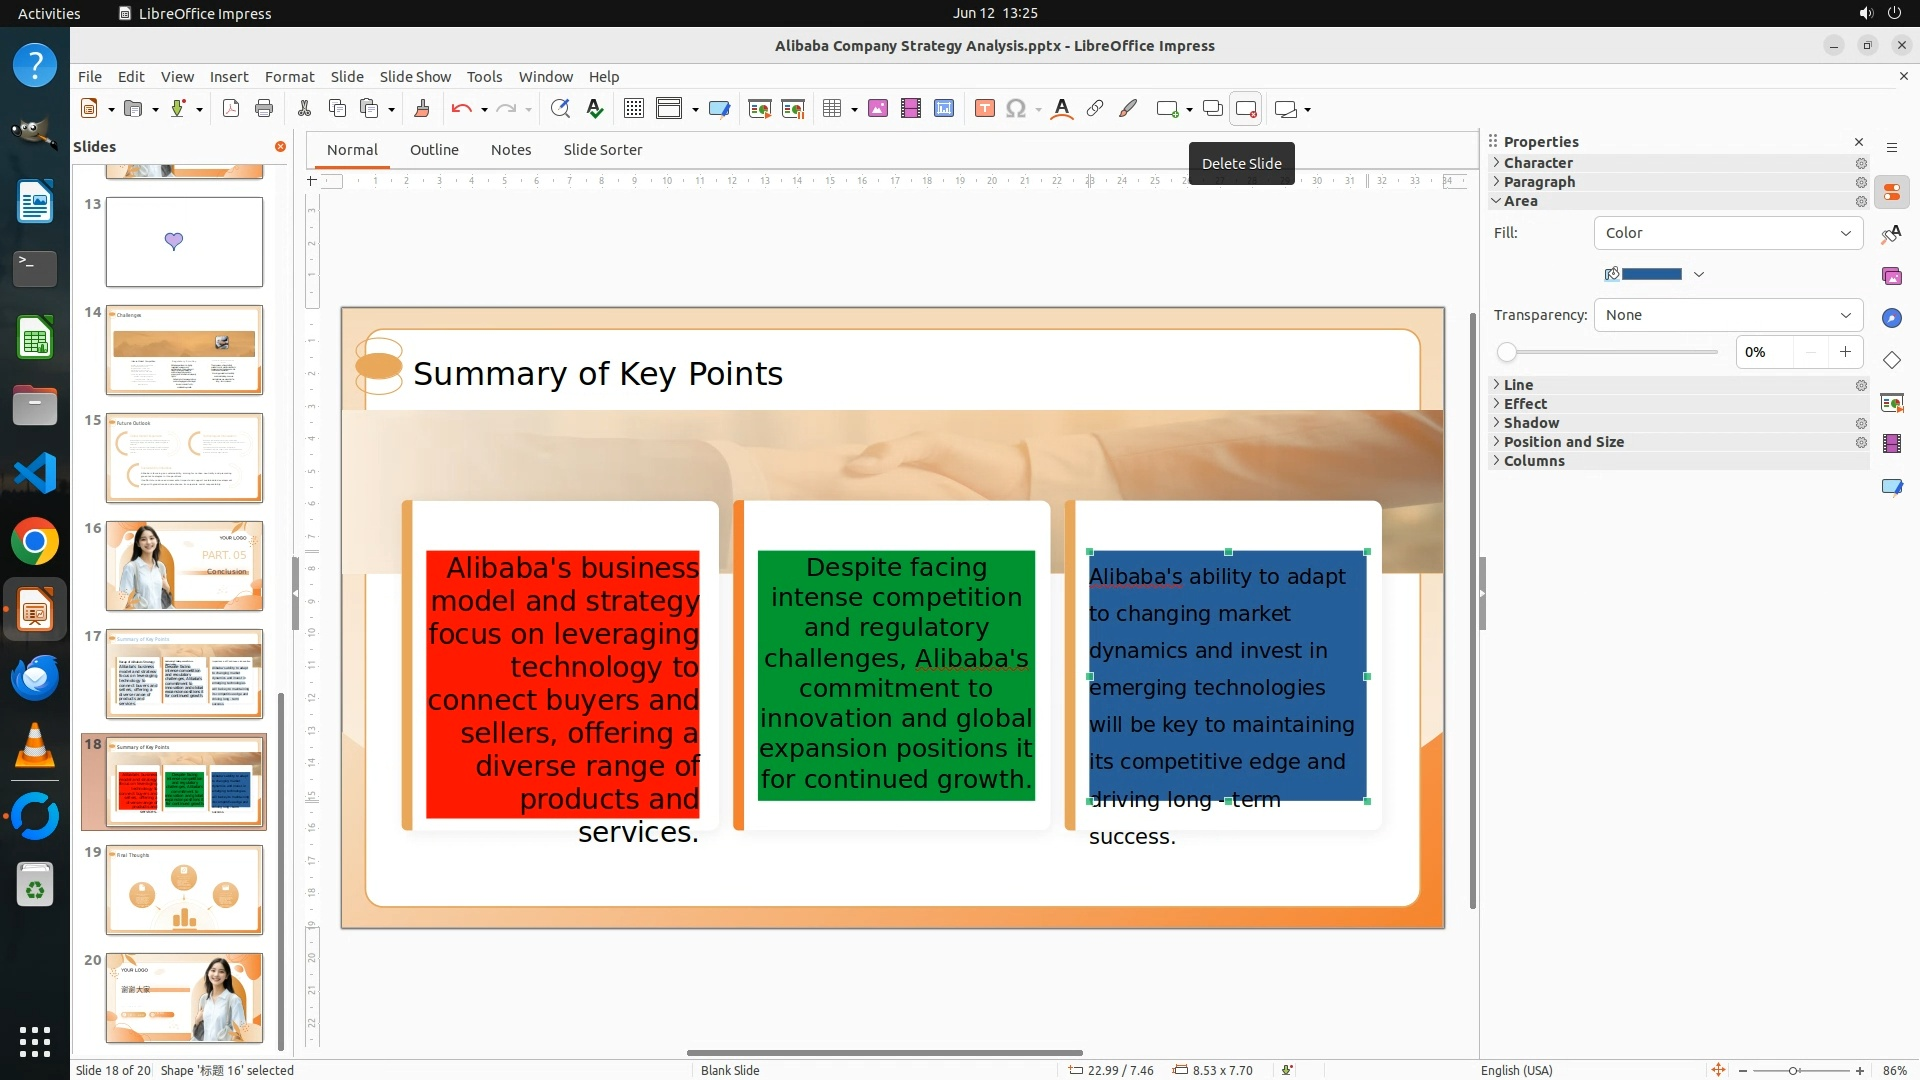Screen dimensions: 1920x1080
Task: Insert a table using toolbar icon
Action: (x=831, y=109)
